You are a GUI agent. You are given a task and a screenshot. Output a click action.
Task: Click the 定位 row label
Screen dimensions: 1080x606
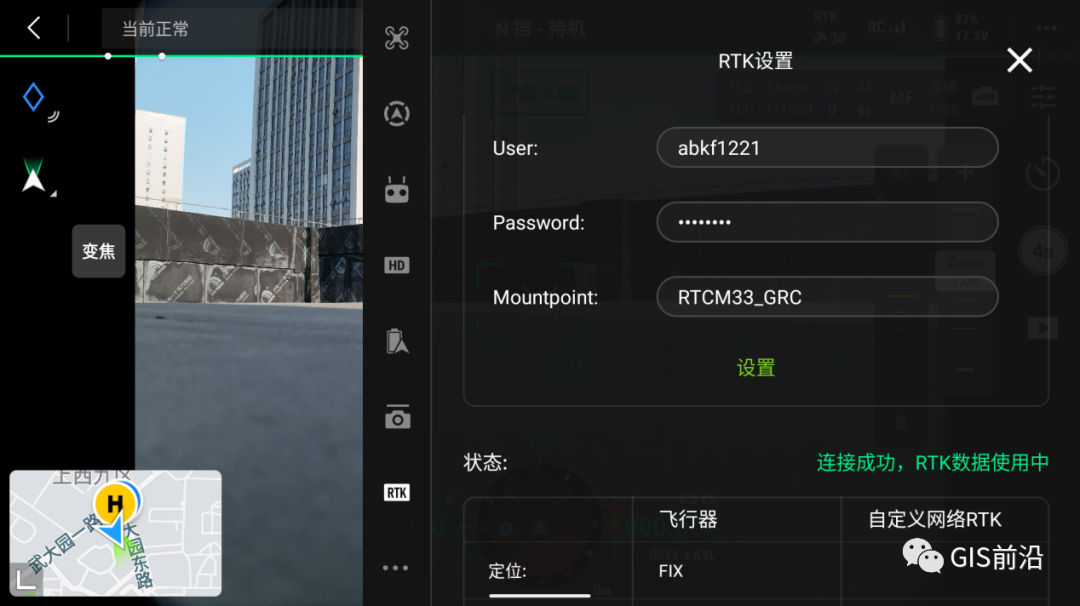(x=507, y=571)
